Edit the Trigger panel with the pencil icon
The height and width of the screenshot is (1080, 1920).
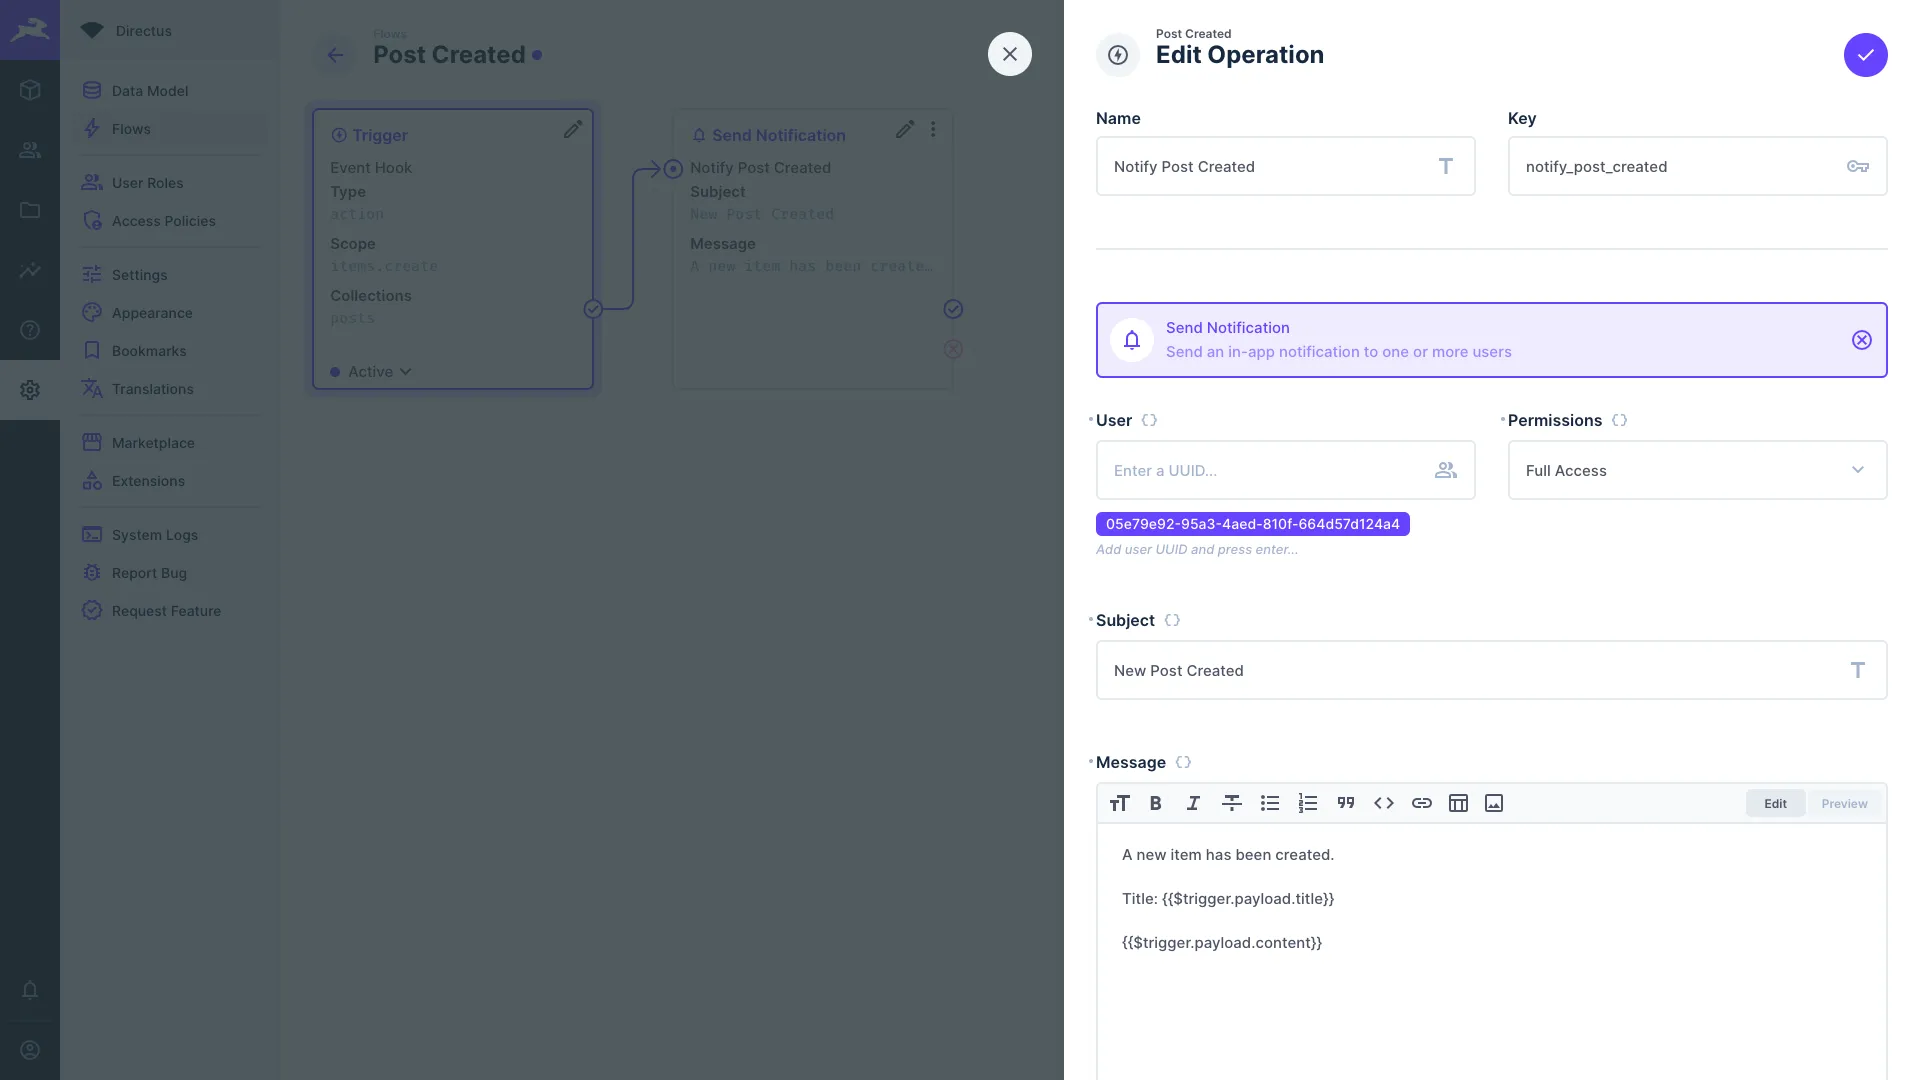[572, 129]
